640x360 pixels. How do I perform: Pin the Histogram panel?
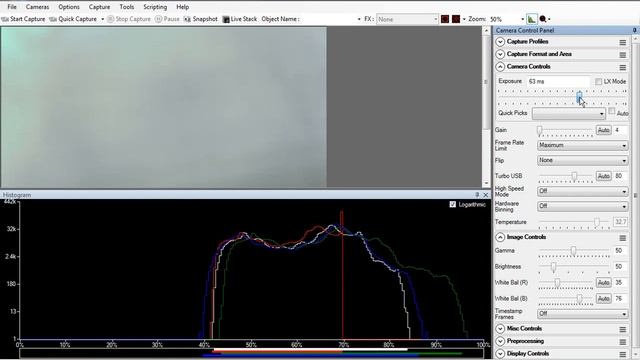[x=477, y=195]
